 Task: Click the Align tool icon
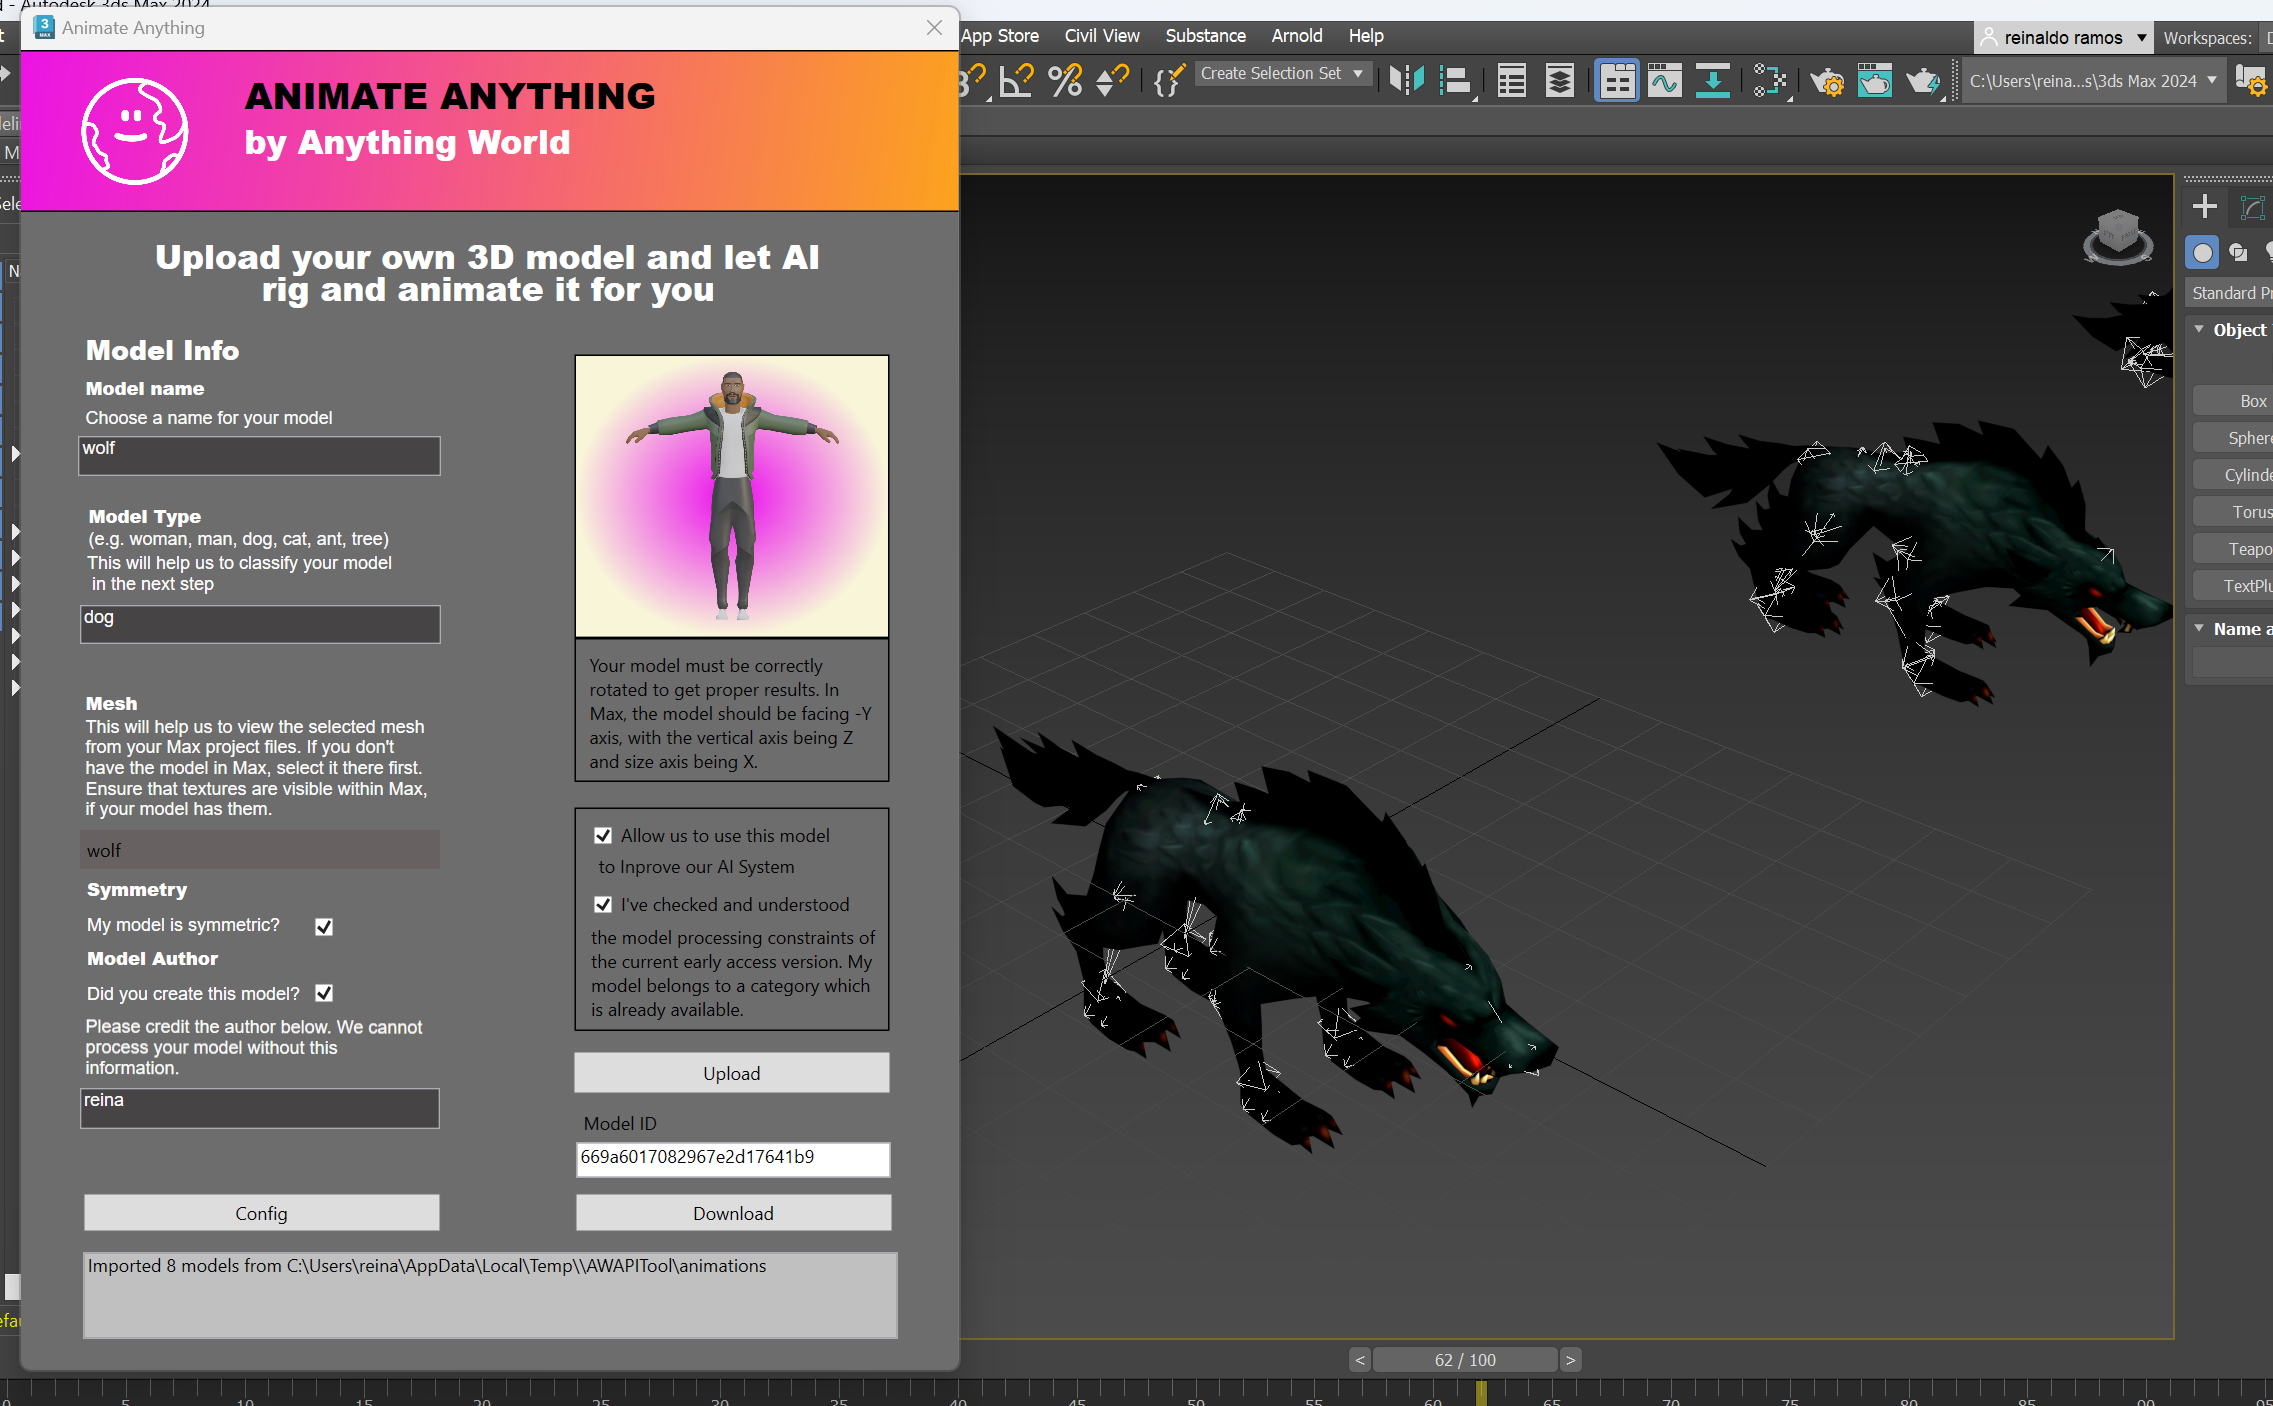point(1455,80)
